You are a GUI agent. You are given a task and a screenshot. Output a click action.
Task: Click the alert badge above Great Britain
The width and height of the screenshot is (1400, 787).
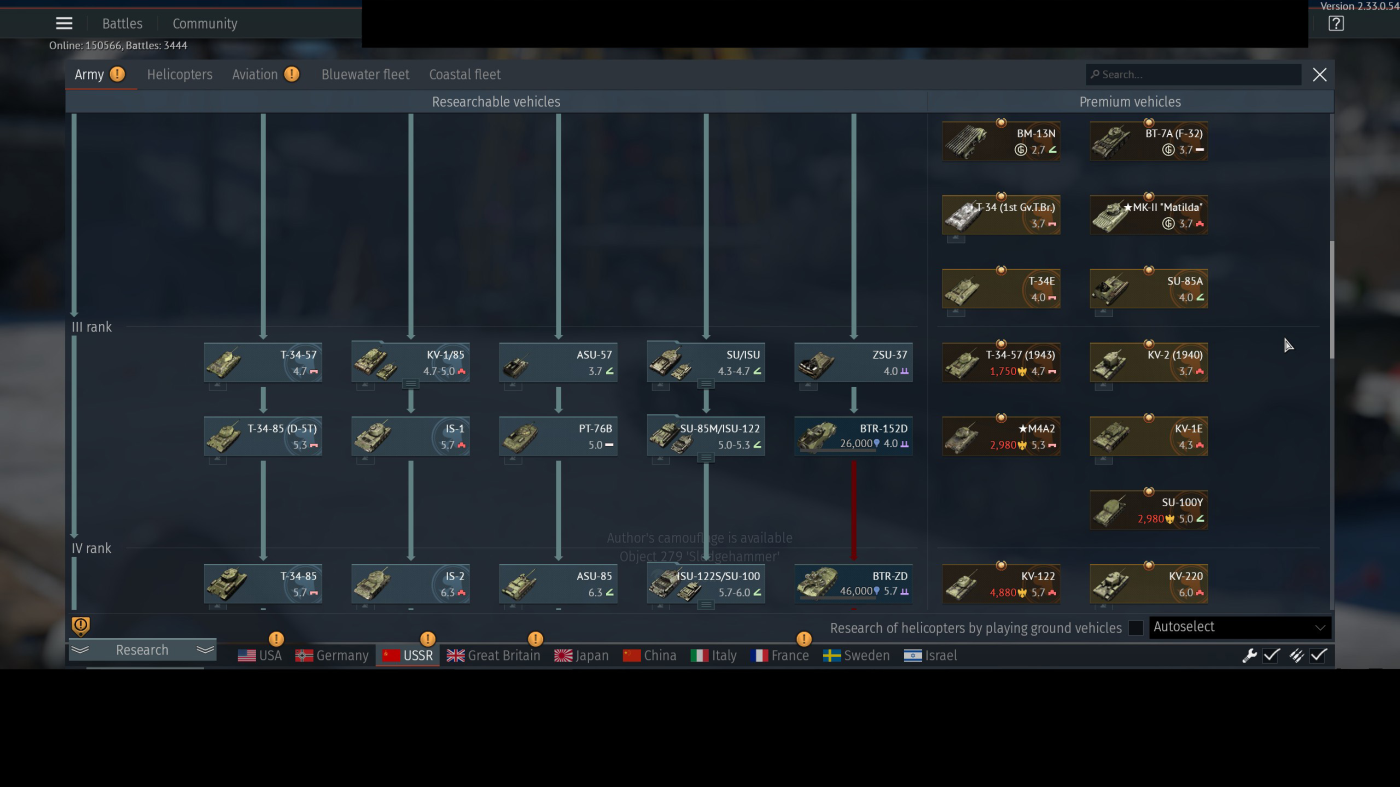click(x=535, y=639)
